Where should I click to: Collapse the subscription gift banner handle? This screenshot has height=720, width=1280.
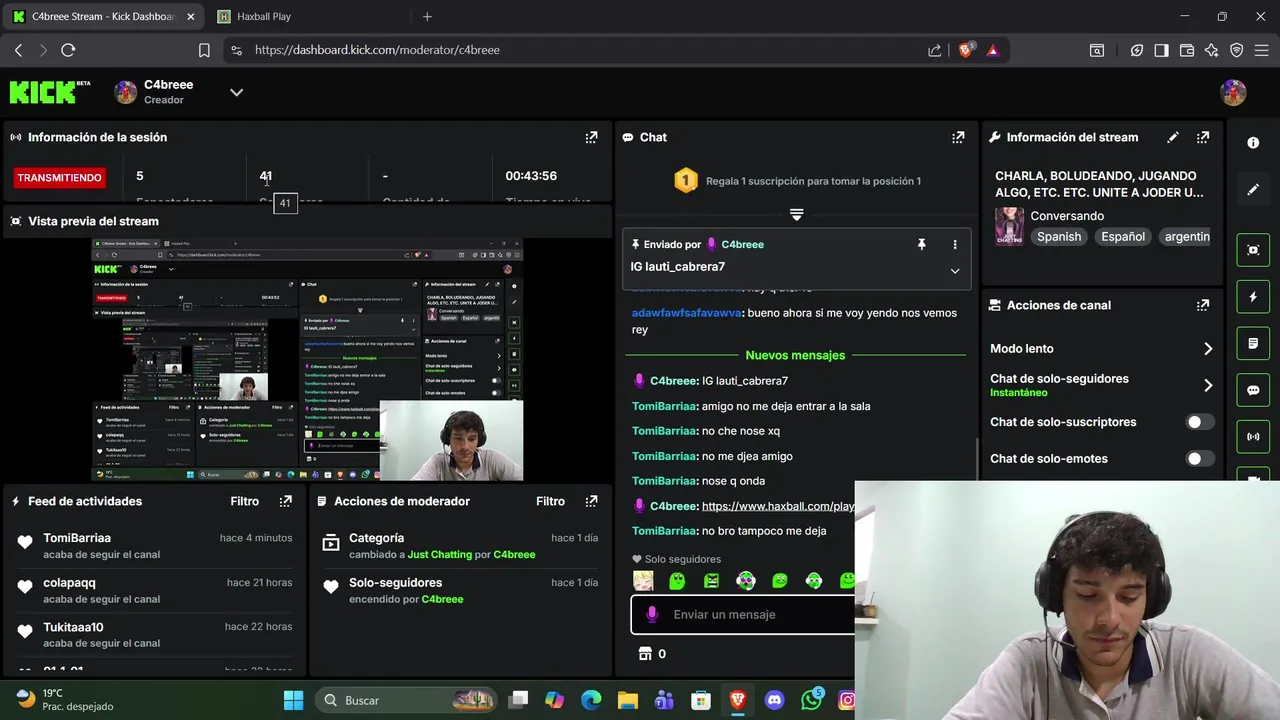[796, 214]
